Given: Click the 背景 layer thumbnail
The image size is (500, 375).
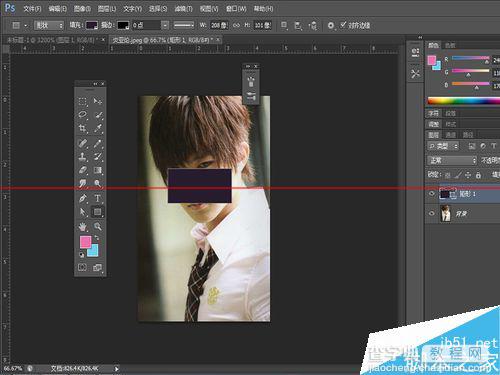Looking at the screenshot, I should 446,213.
